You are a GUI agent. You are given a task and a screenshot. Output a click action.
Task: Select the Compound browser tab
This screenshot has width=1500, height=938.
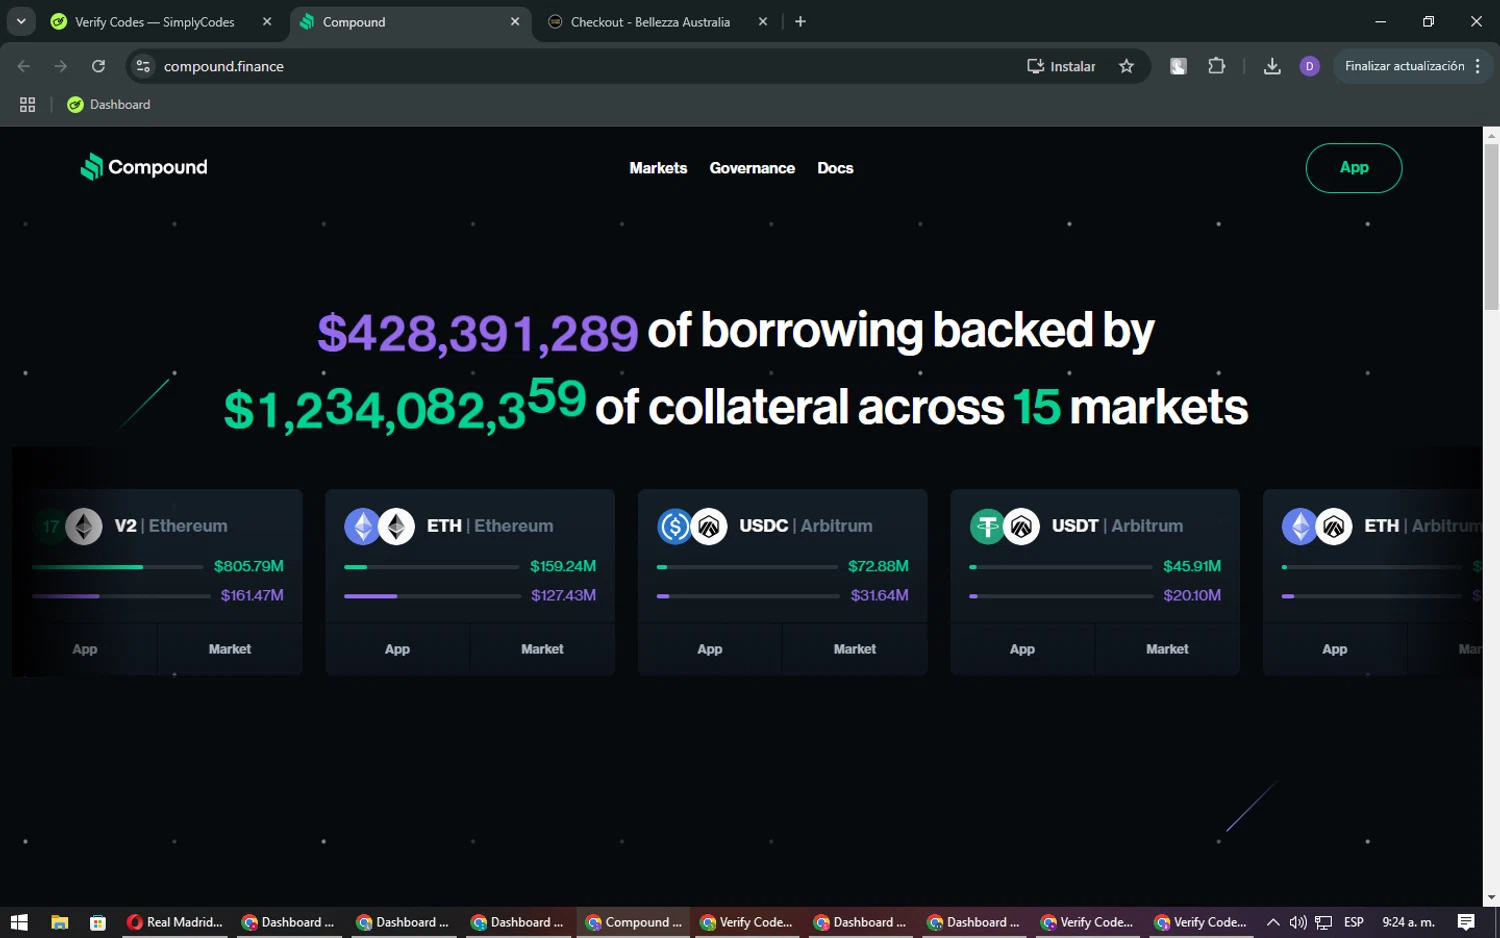410,22
